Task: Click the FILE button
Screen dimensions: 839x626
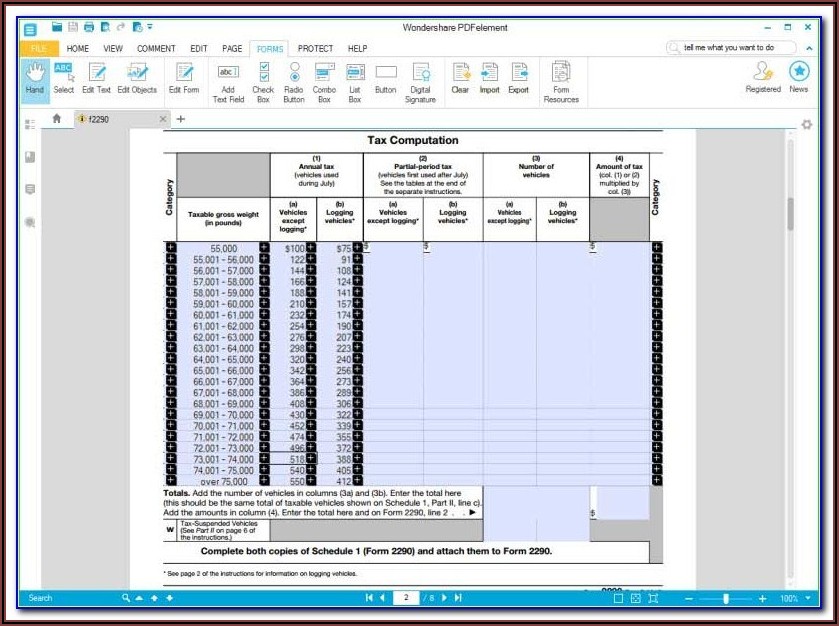Action: pos(39,48)
